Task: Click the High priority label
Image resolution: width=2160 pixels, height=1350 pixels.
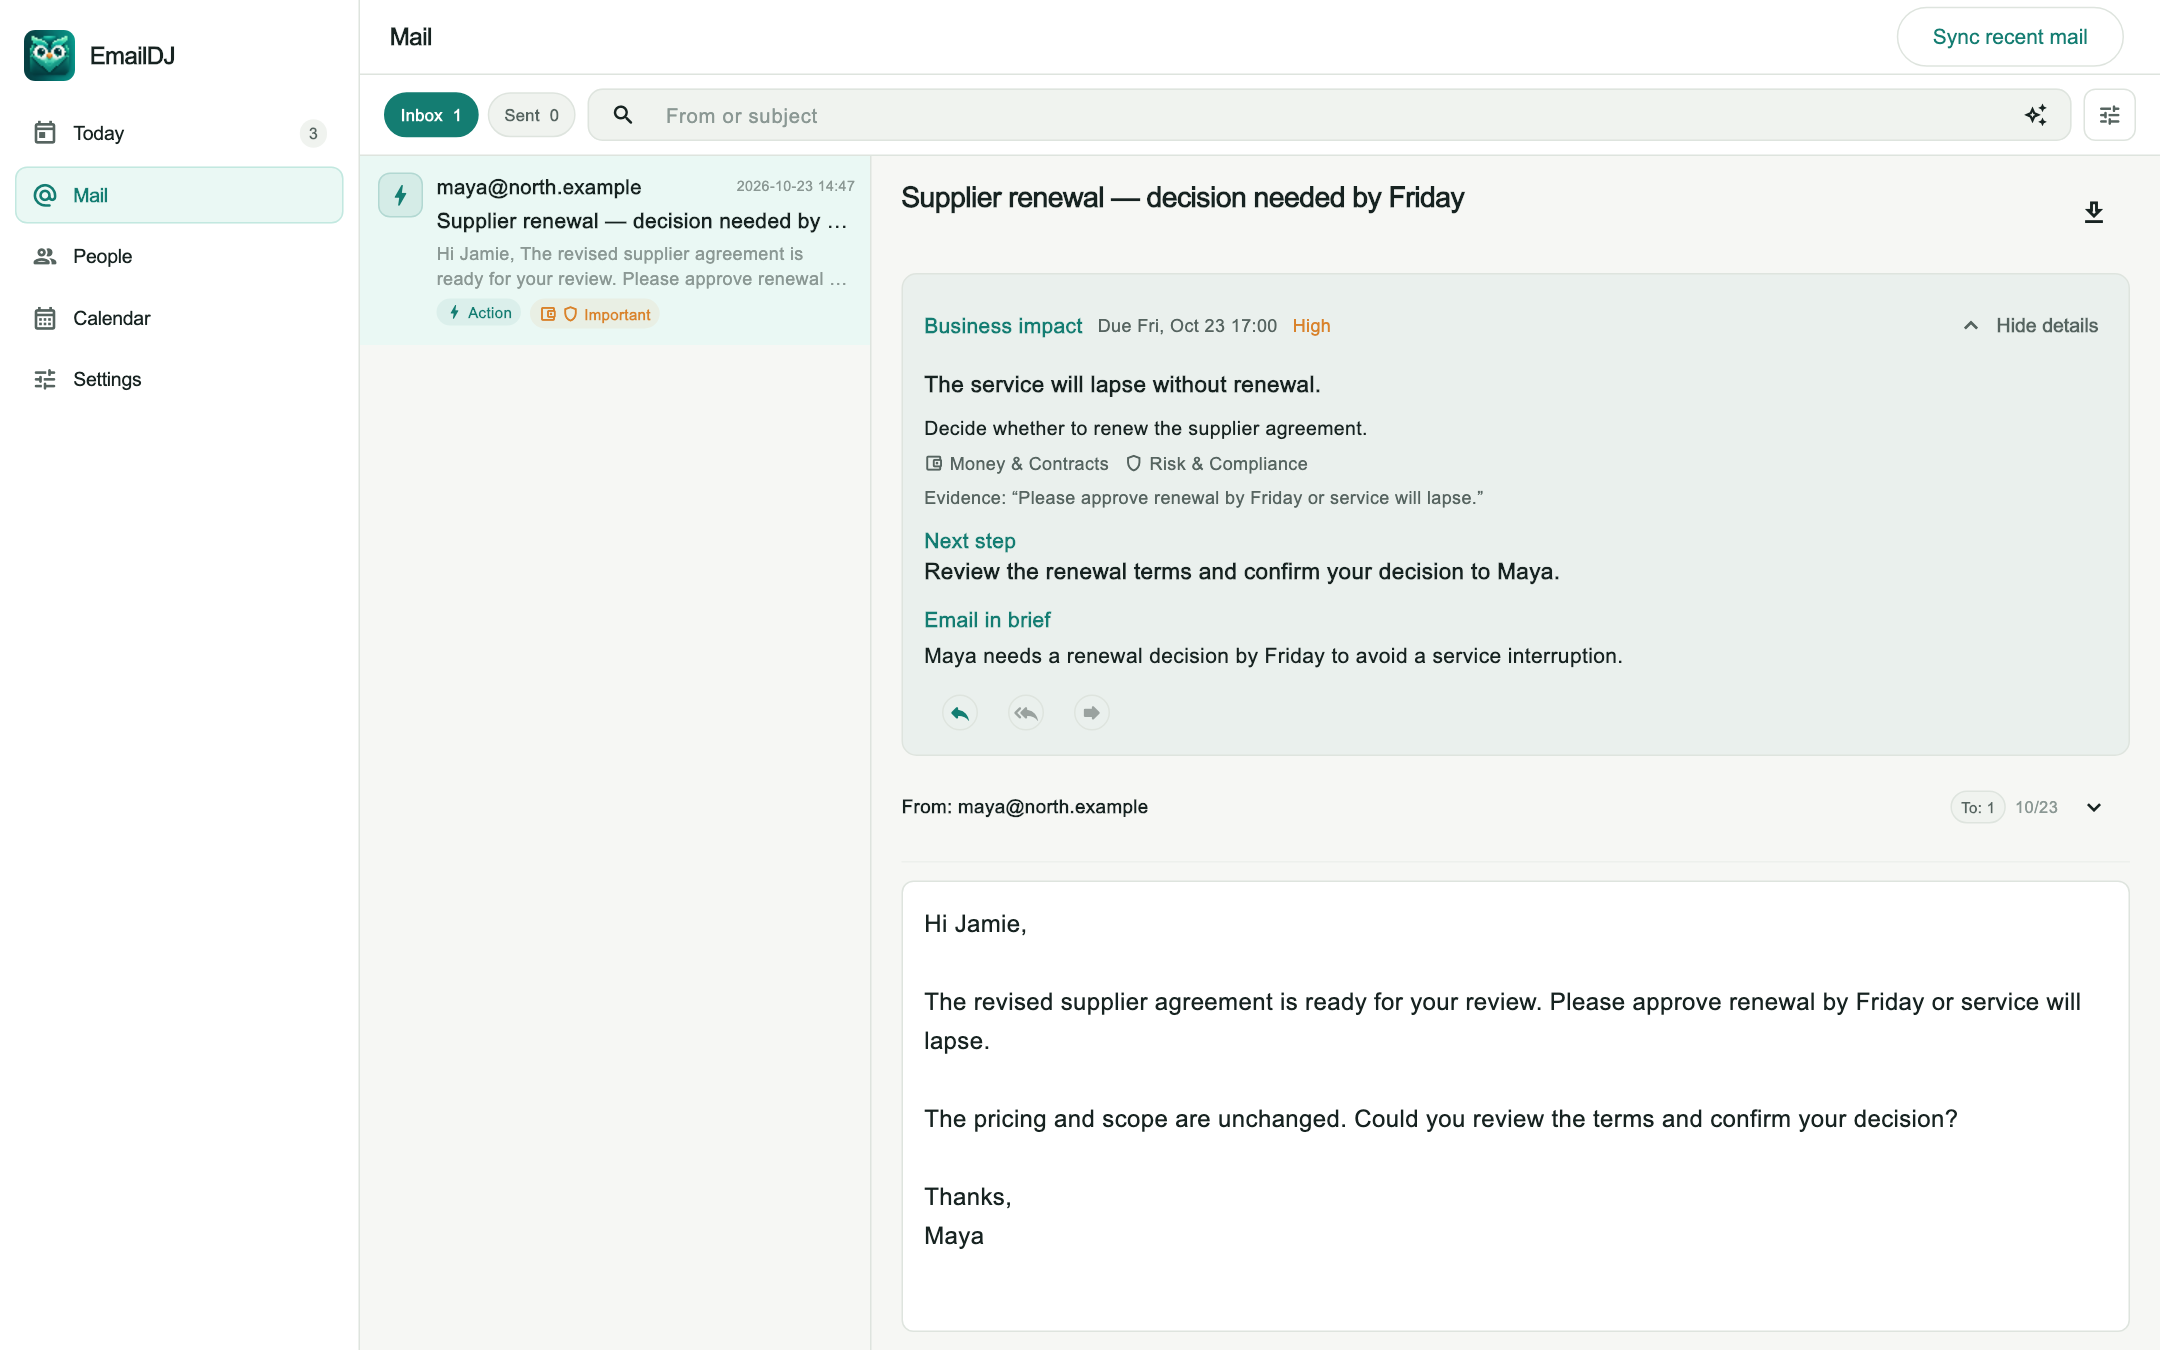Action: (x=1311, y=326)
